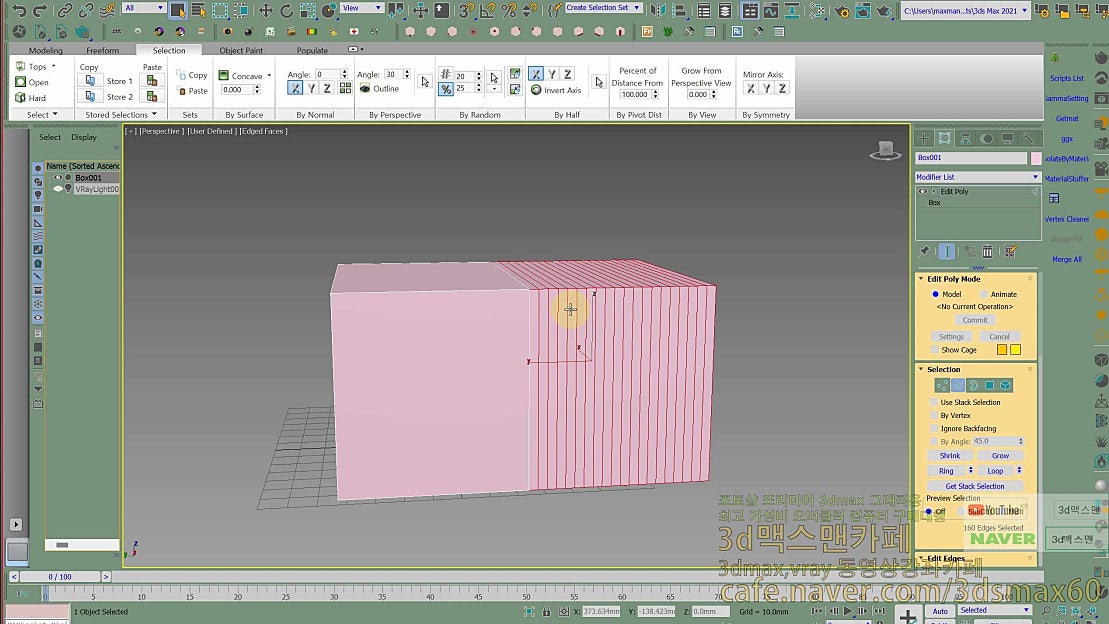Click the Outline icon in By Perspective group

(x=365, y=89)
